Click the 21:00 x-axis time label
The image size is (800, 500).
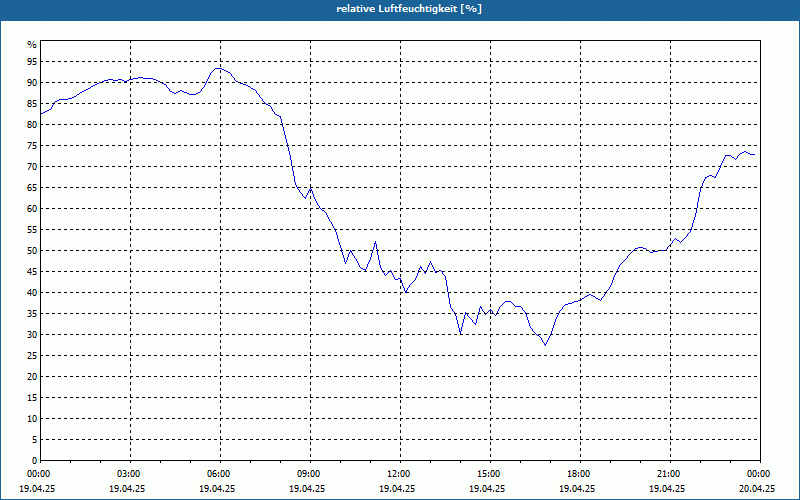(670, 474)
